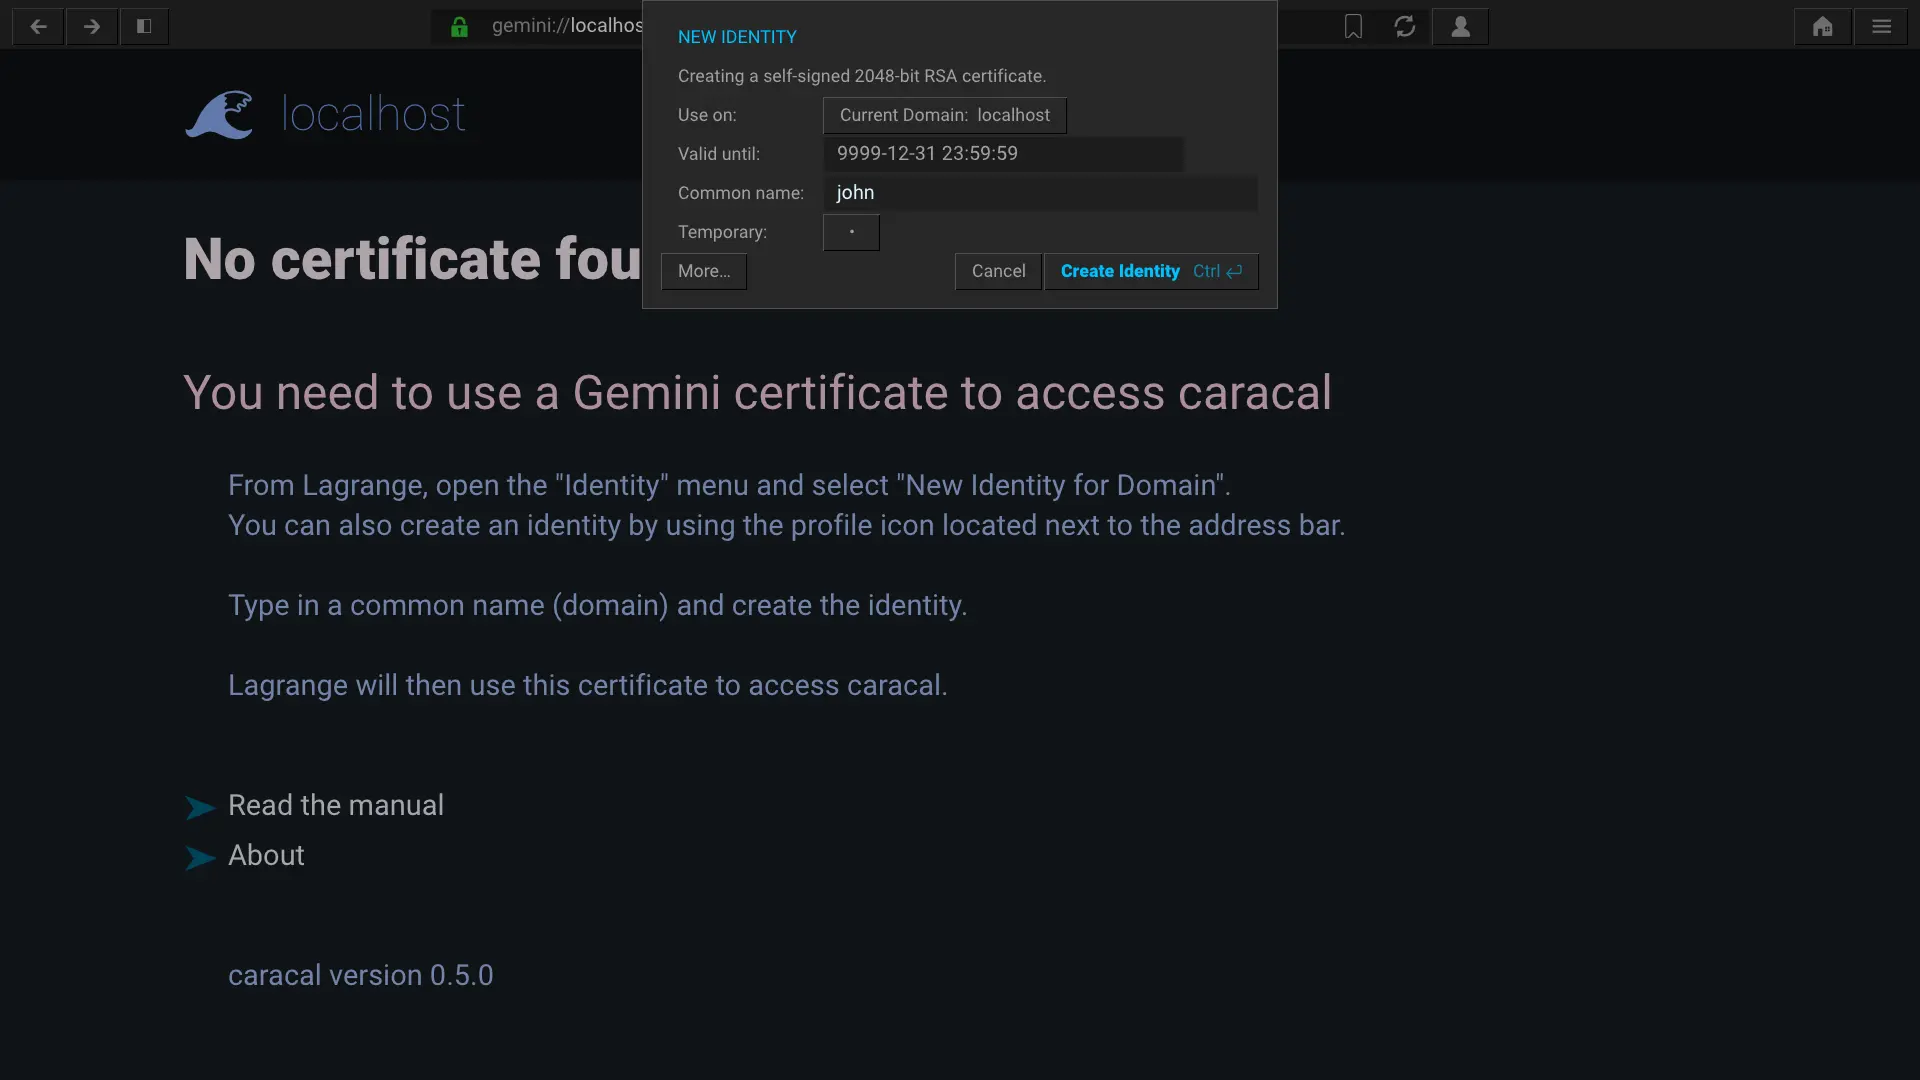Click the arrow beside About

(x=200, y=857)
